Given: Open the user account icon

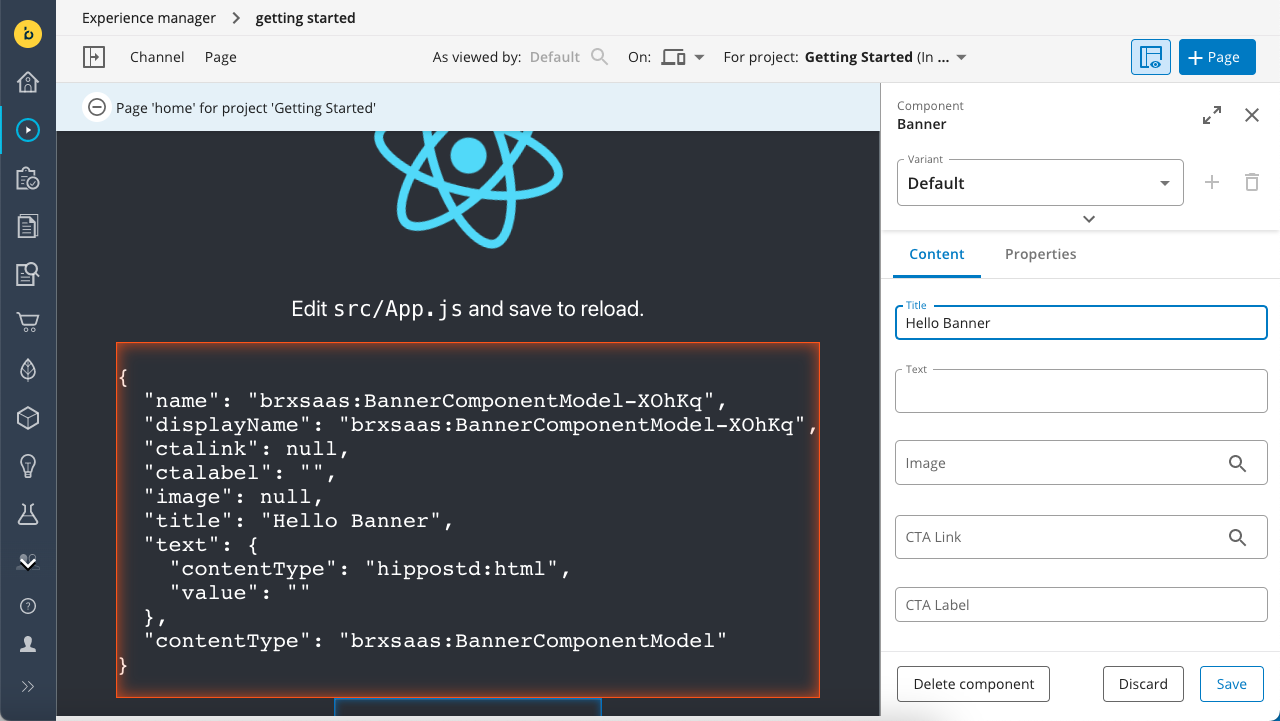Looking at the screenshot, I should [28, 645].
